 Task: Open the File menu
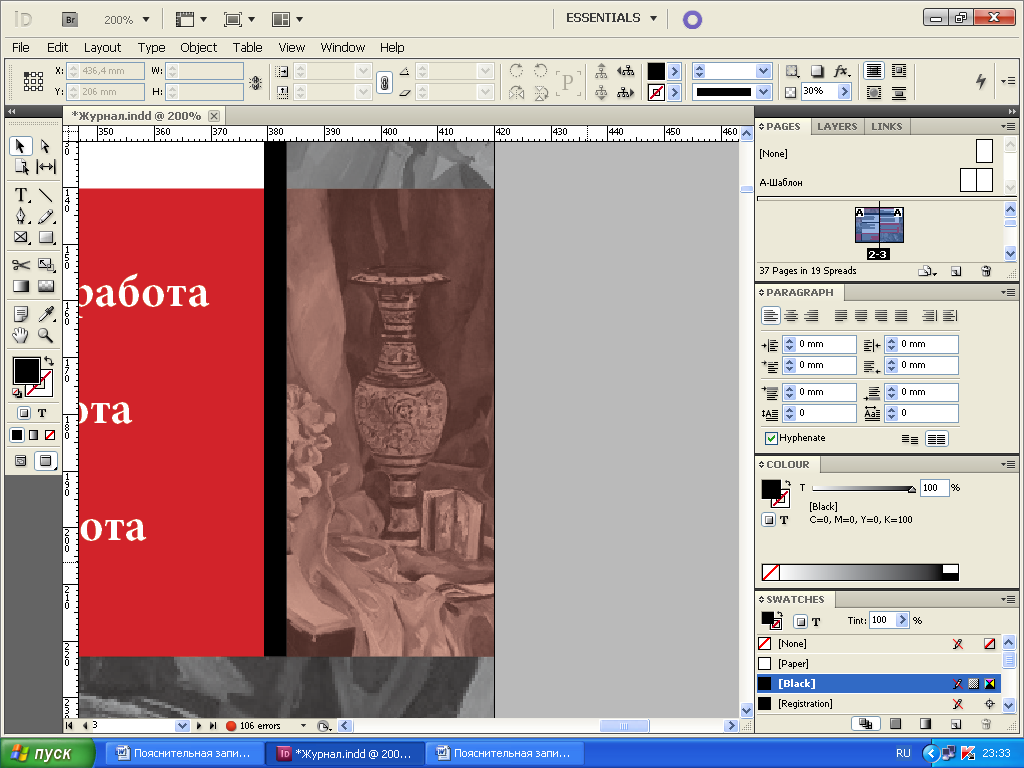tap(21, 48)
